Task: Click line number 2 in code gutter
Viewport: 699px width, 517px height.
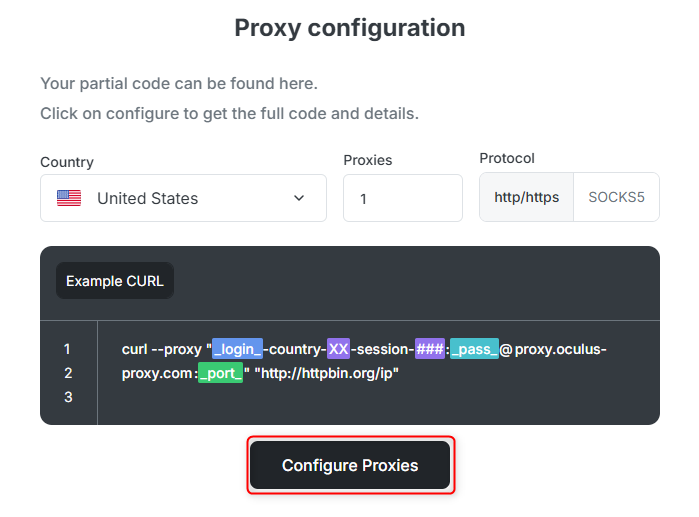Action: 68,373
